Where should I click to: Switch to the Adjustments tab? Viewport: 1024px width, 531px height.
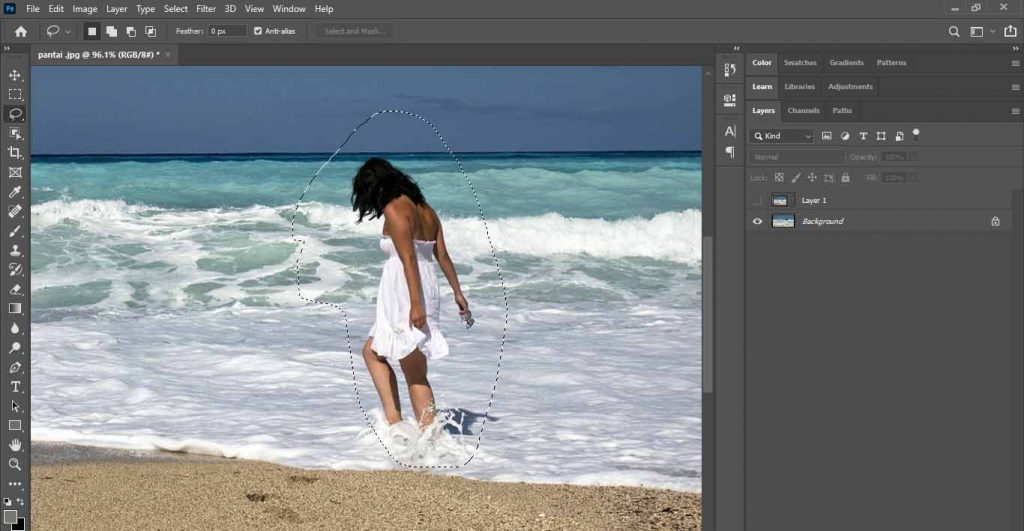coord(850,87)
